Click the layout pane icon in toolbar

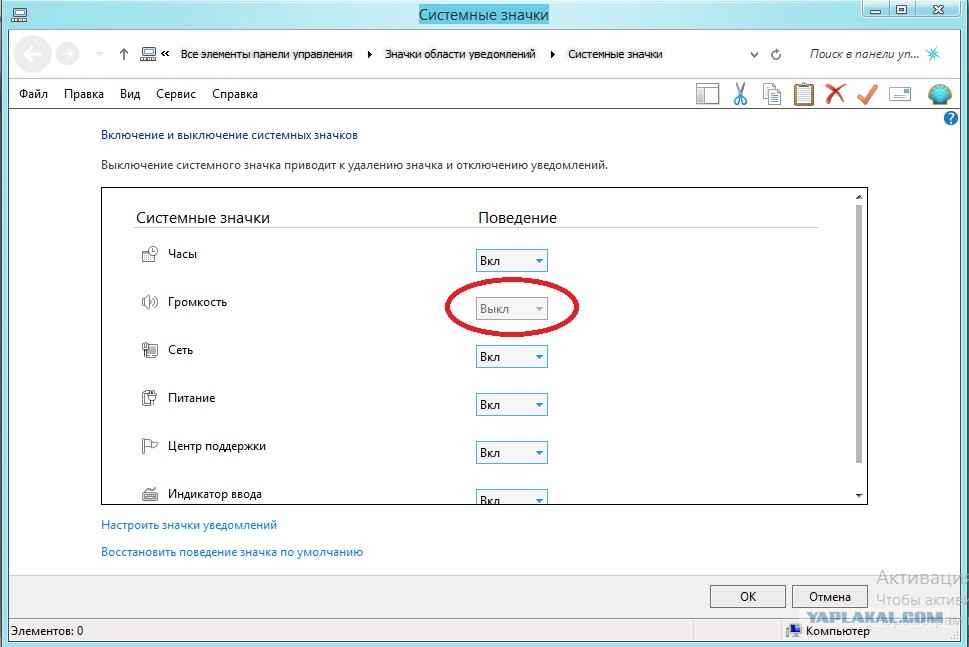[x=708, y=95]
